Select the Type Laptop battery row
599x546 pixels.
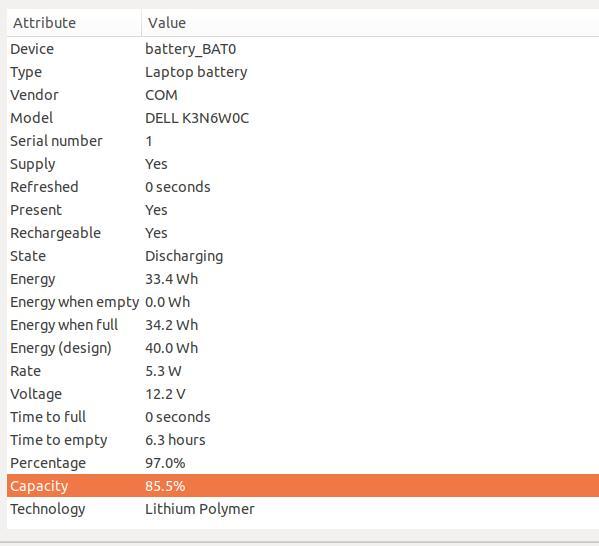303,72
